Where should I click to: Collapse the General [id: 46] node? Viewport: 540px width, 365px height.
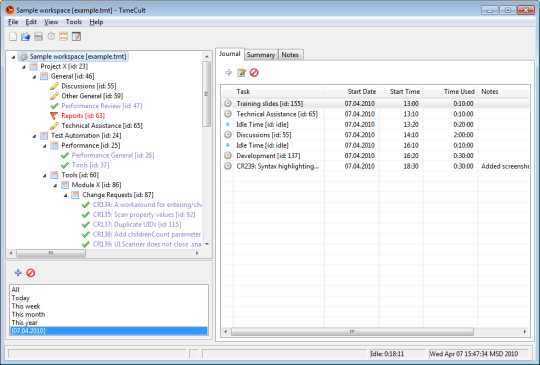tap(34, 77)
